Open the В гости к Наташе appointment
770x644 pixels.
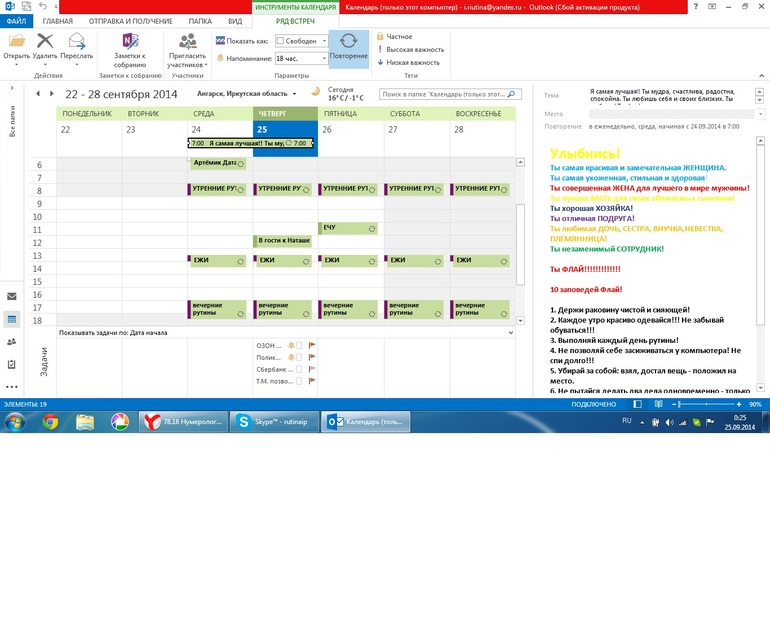tap(285, 241)
